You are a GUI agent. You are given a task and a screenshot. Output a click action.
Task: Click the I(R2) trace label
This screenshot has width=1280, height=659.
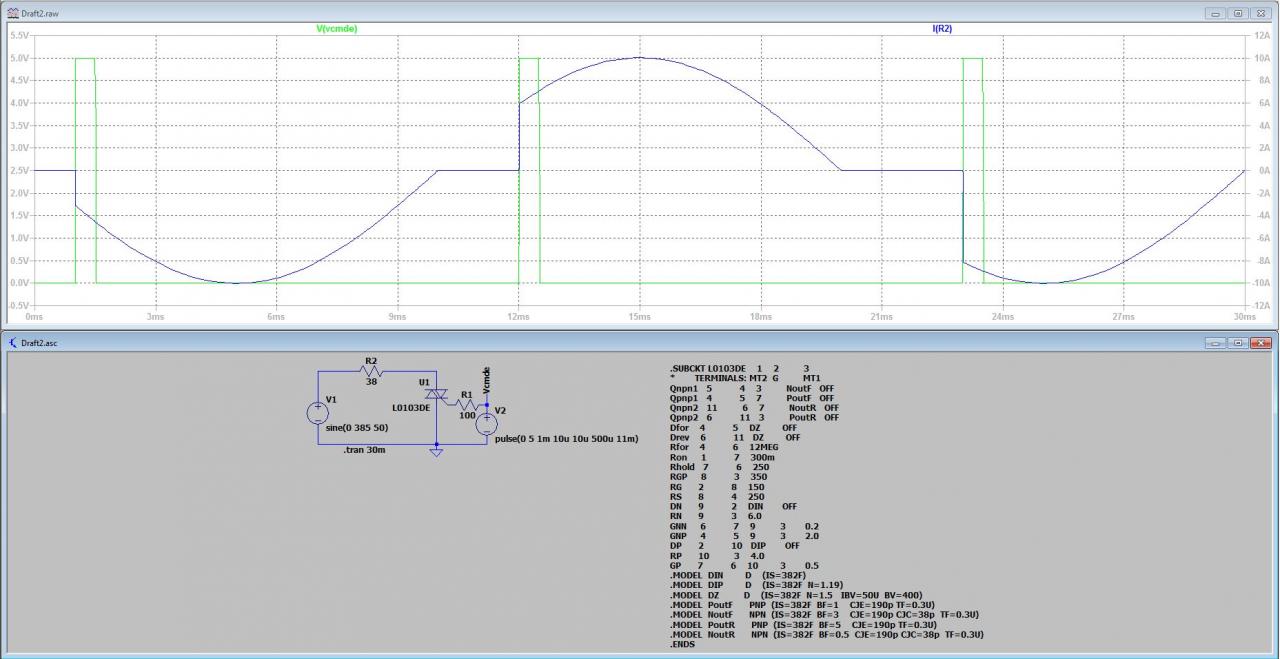(942, 29)
